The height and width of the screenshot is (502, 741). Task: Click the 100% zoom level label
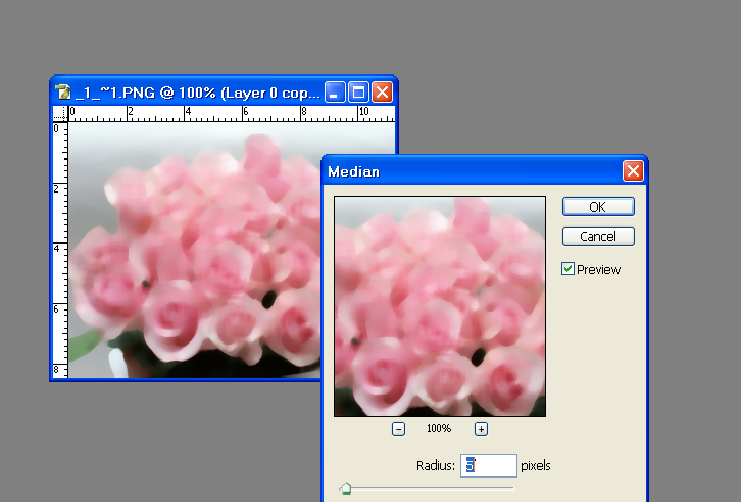pos(440,428)
